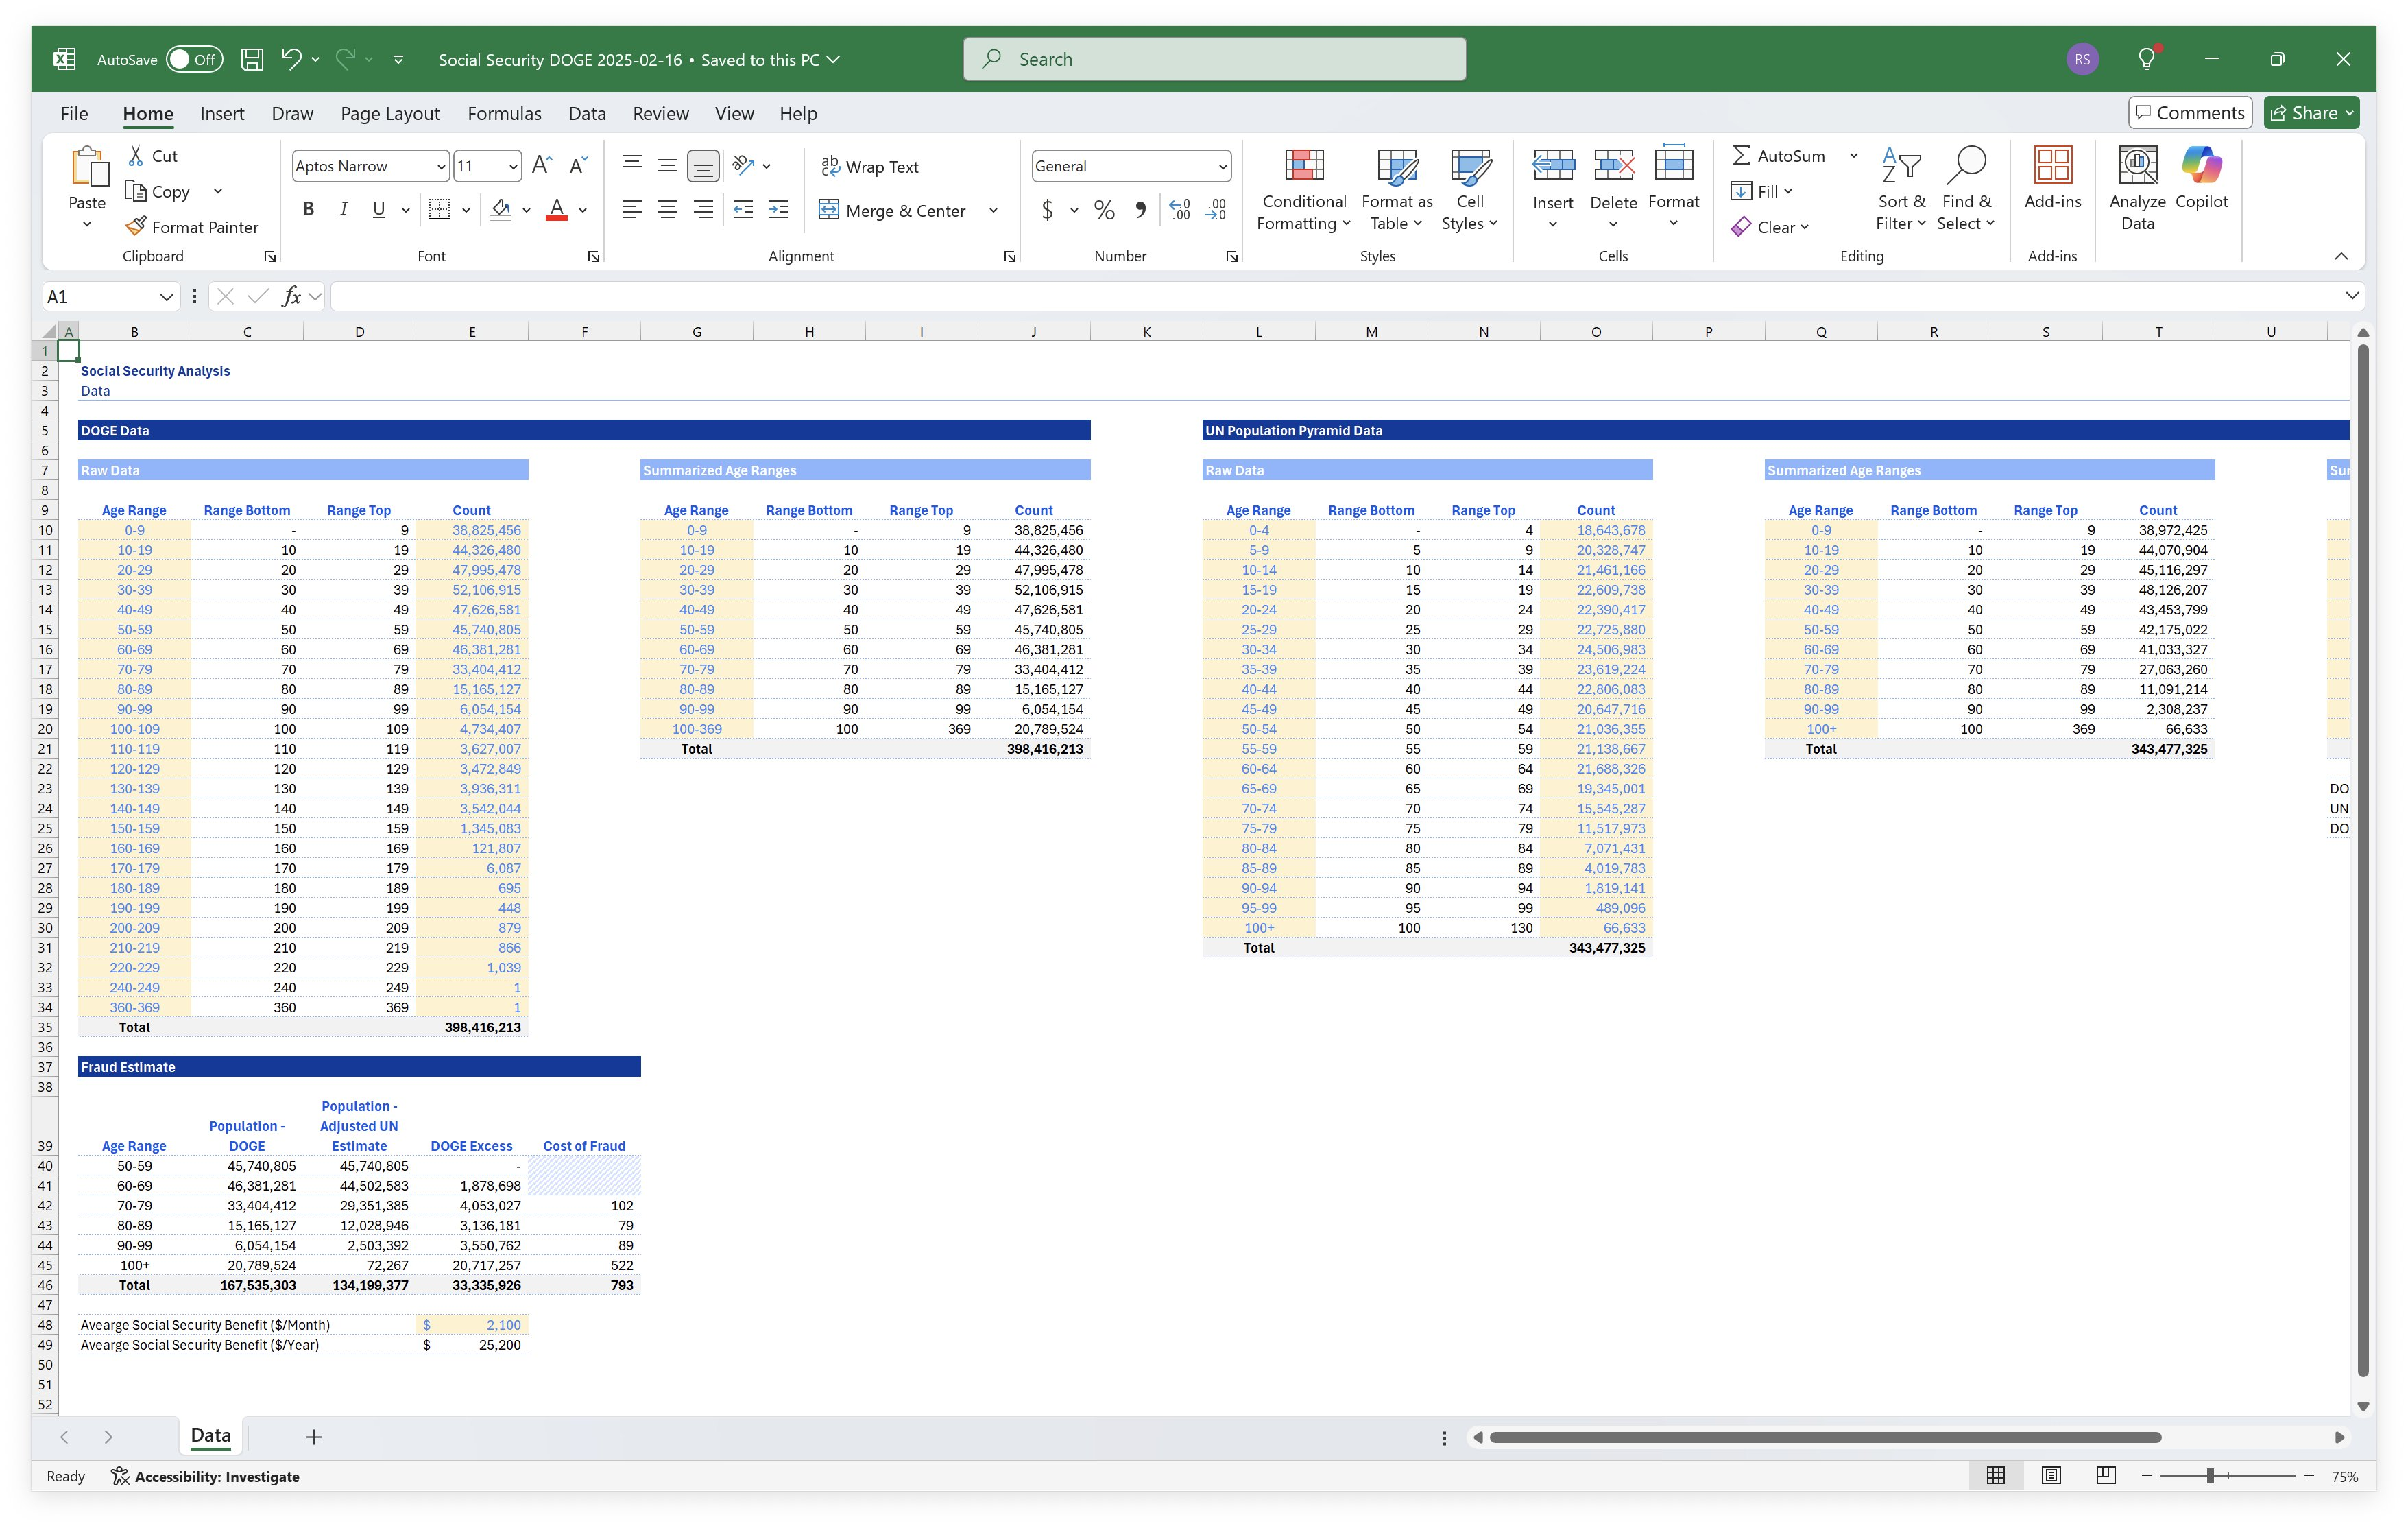The height and width of the screenshot is (1528, 2408).
Task: Click the zoom in plus button
Action: [x=2308, y=1476]
